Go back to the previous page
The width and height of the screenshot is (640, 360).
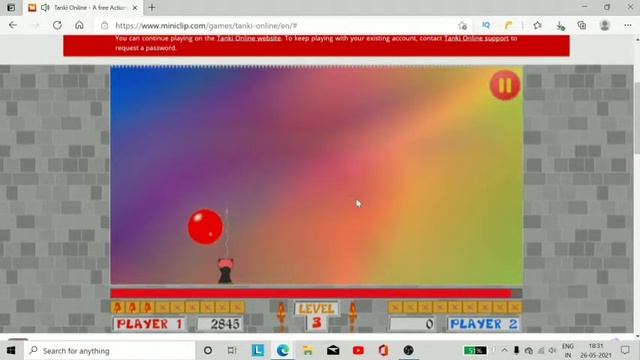click(13, 25)
